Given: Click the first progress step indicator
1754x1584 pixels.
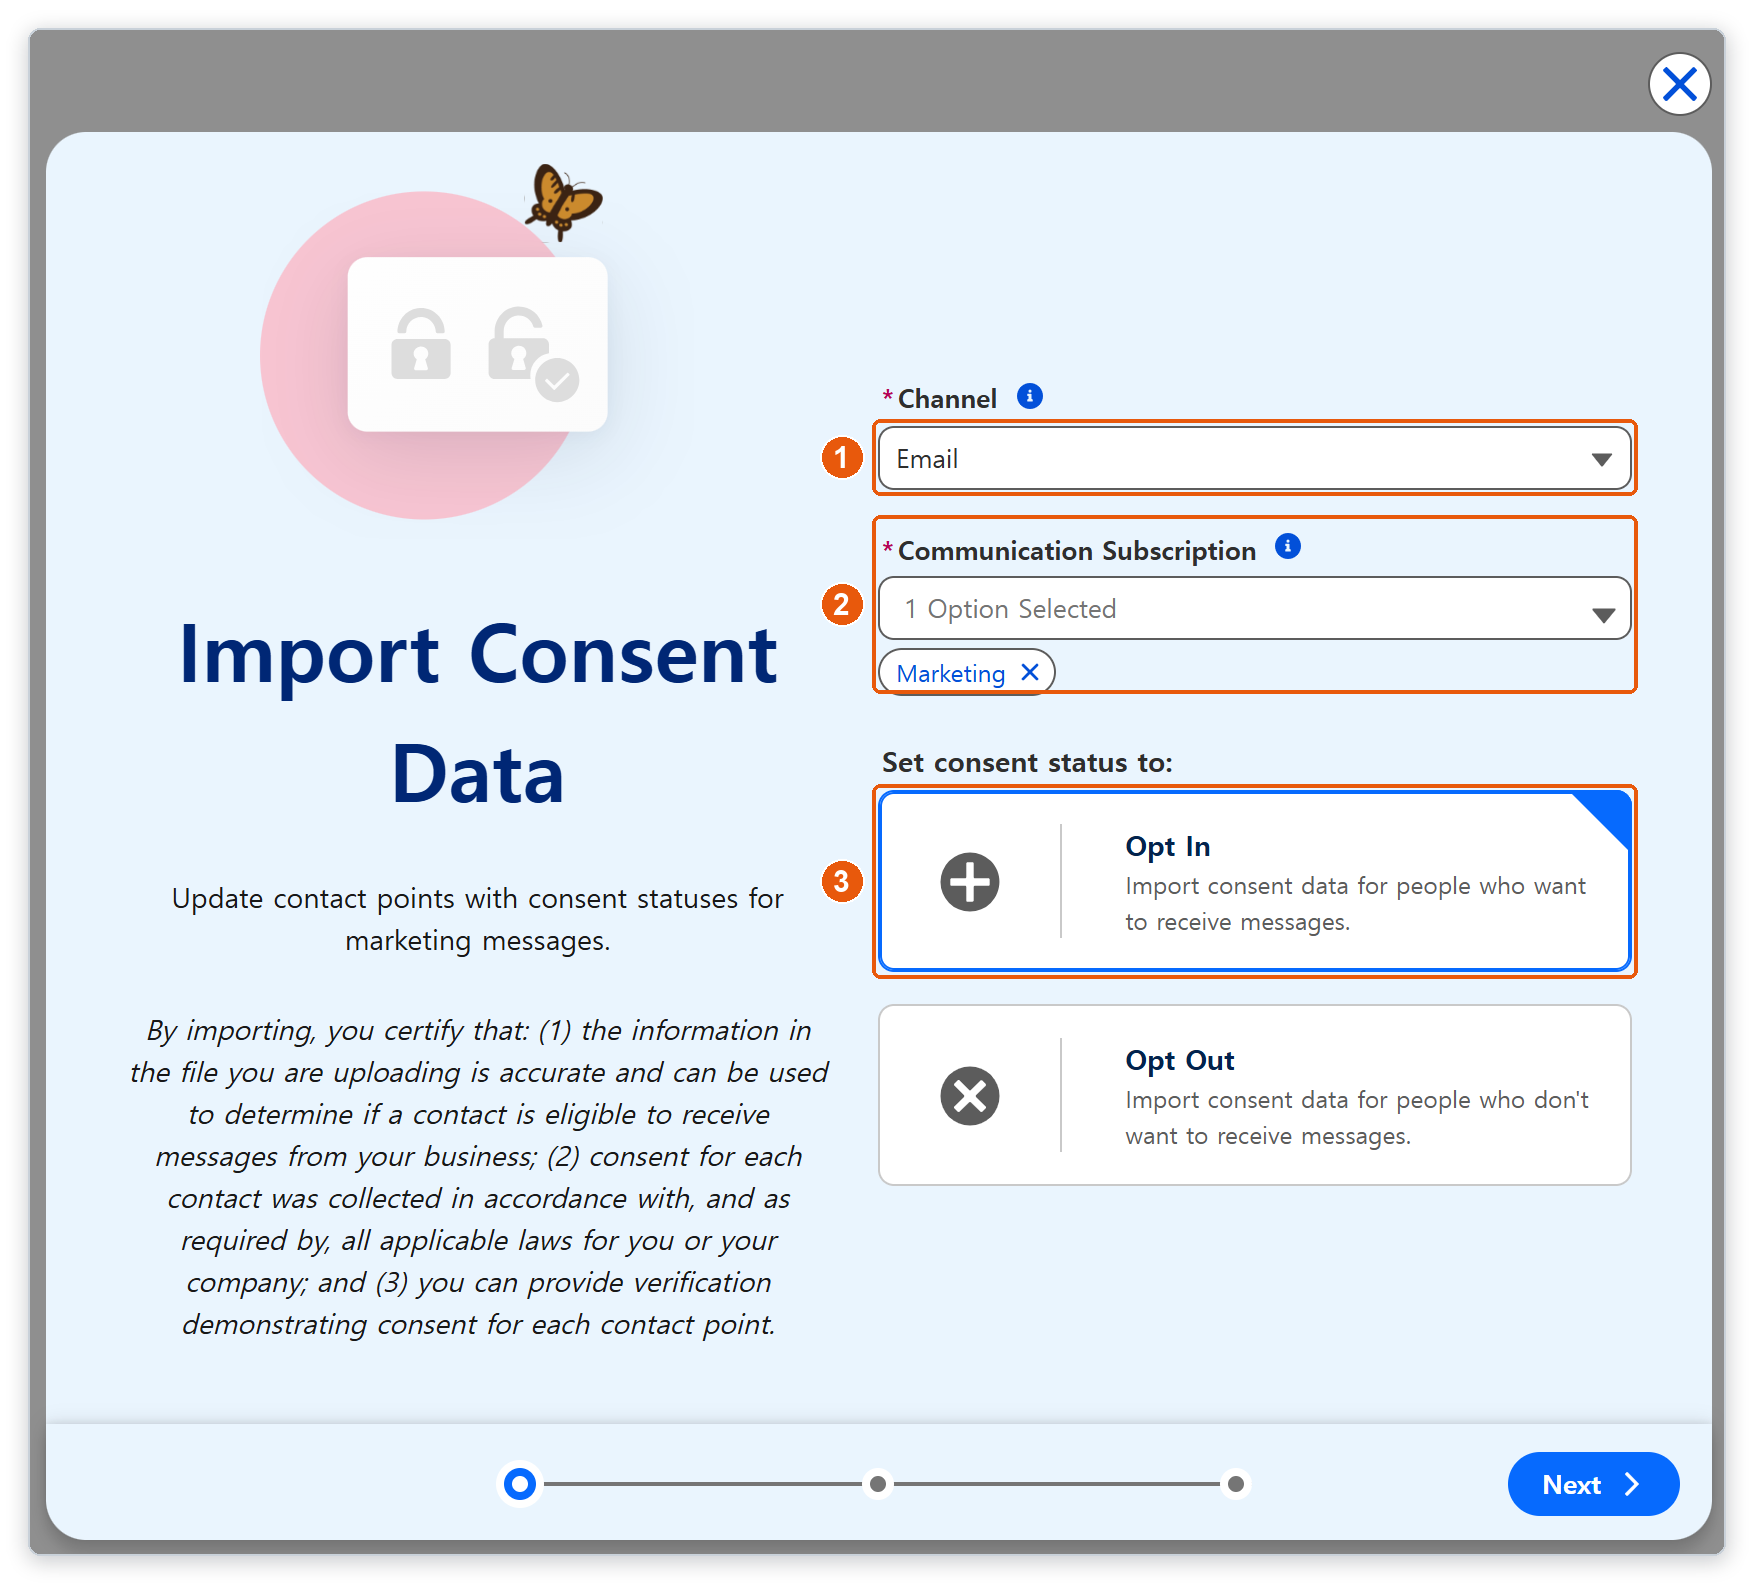Looking at the screenshot, I should click(x=520, y=1484).
